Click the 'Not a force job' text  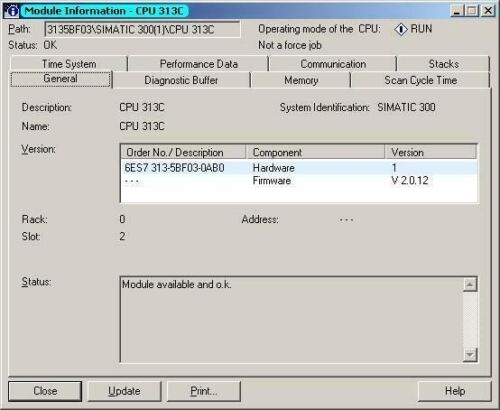click(x=290, y=45)
